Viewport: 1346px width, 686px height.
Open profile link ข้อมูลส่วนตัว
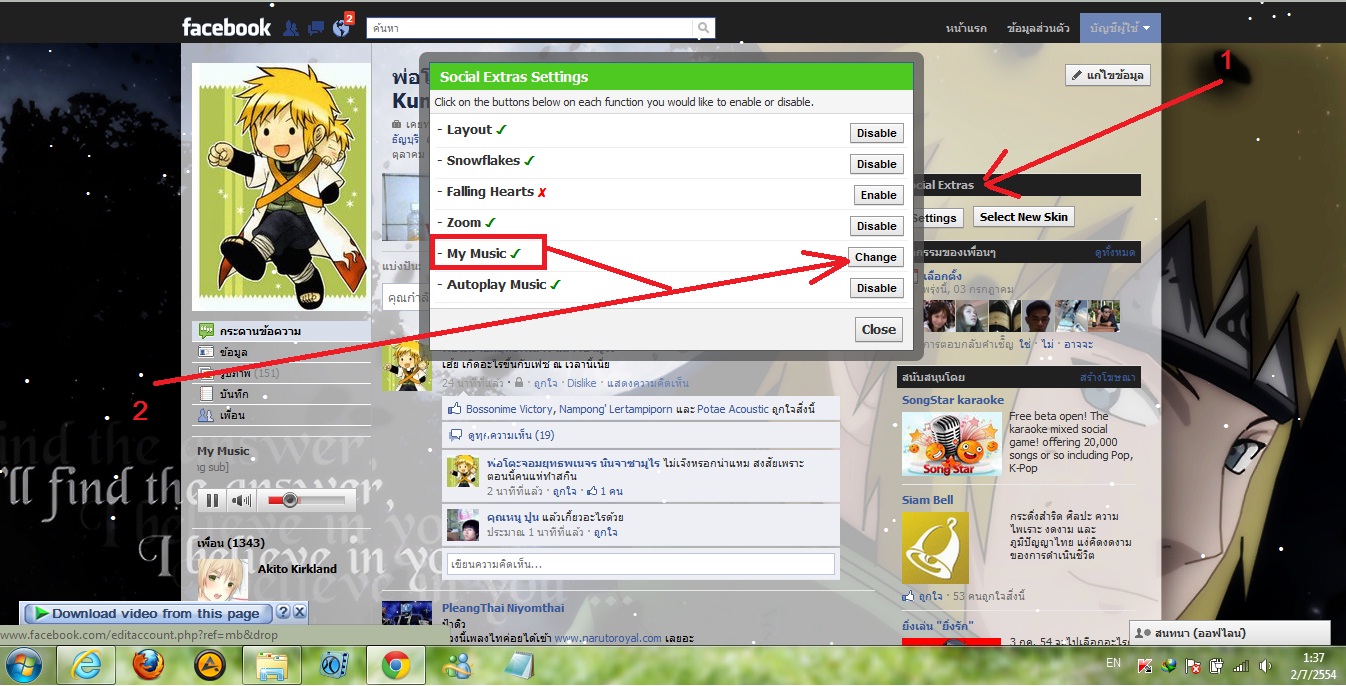1038,28
